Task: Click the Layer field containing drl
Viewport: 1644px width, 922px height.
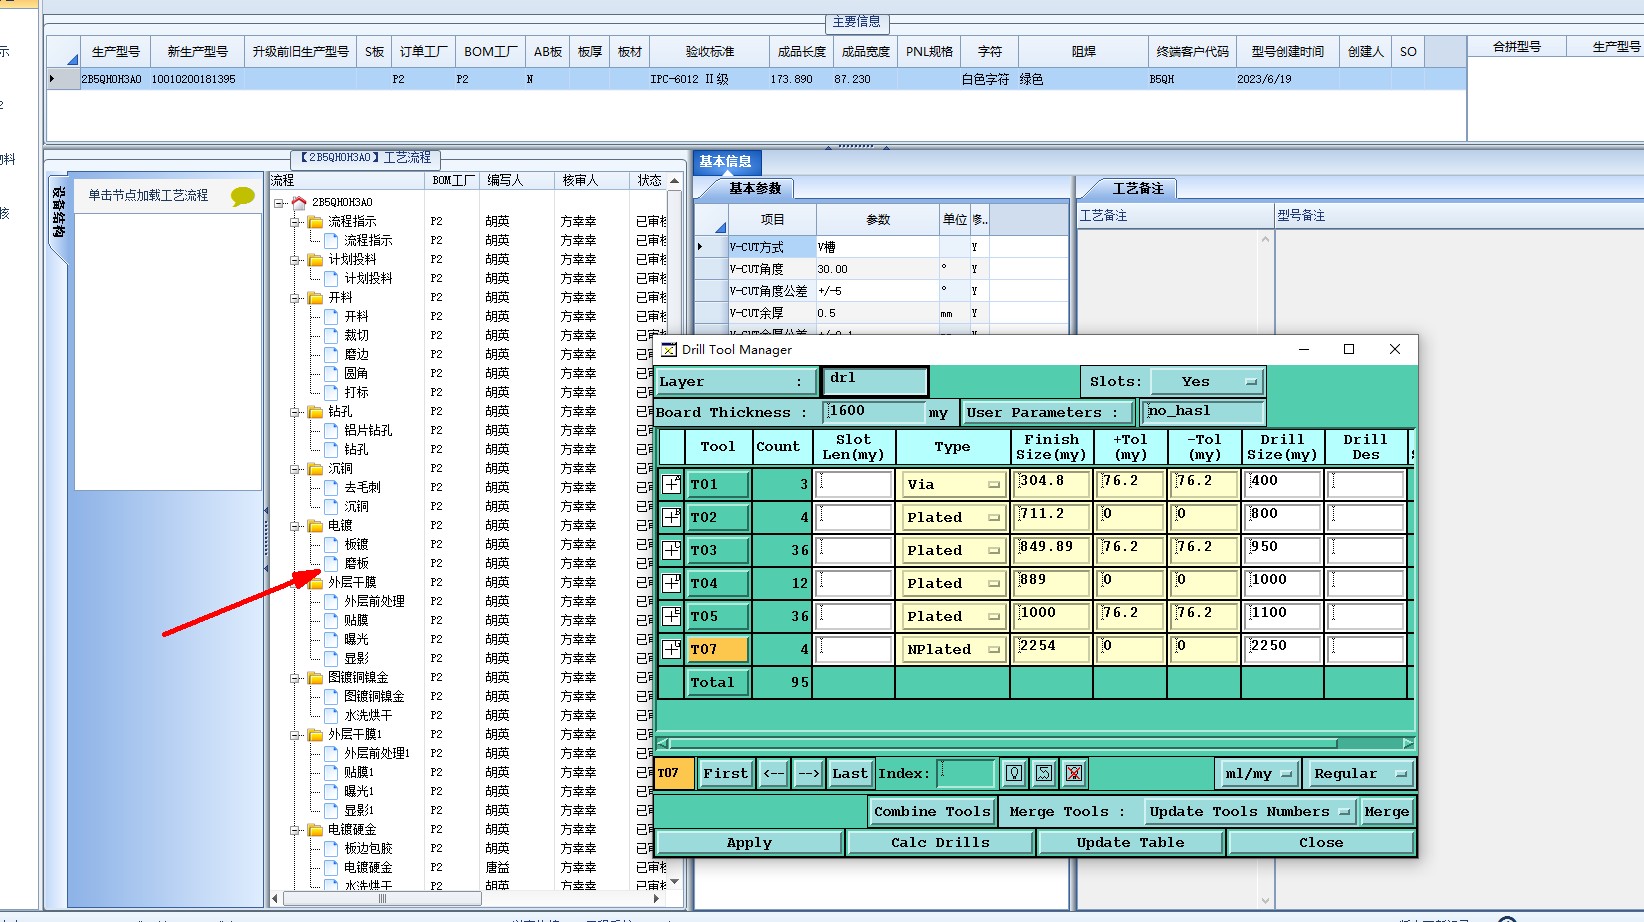Action: [875, 381]
